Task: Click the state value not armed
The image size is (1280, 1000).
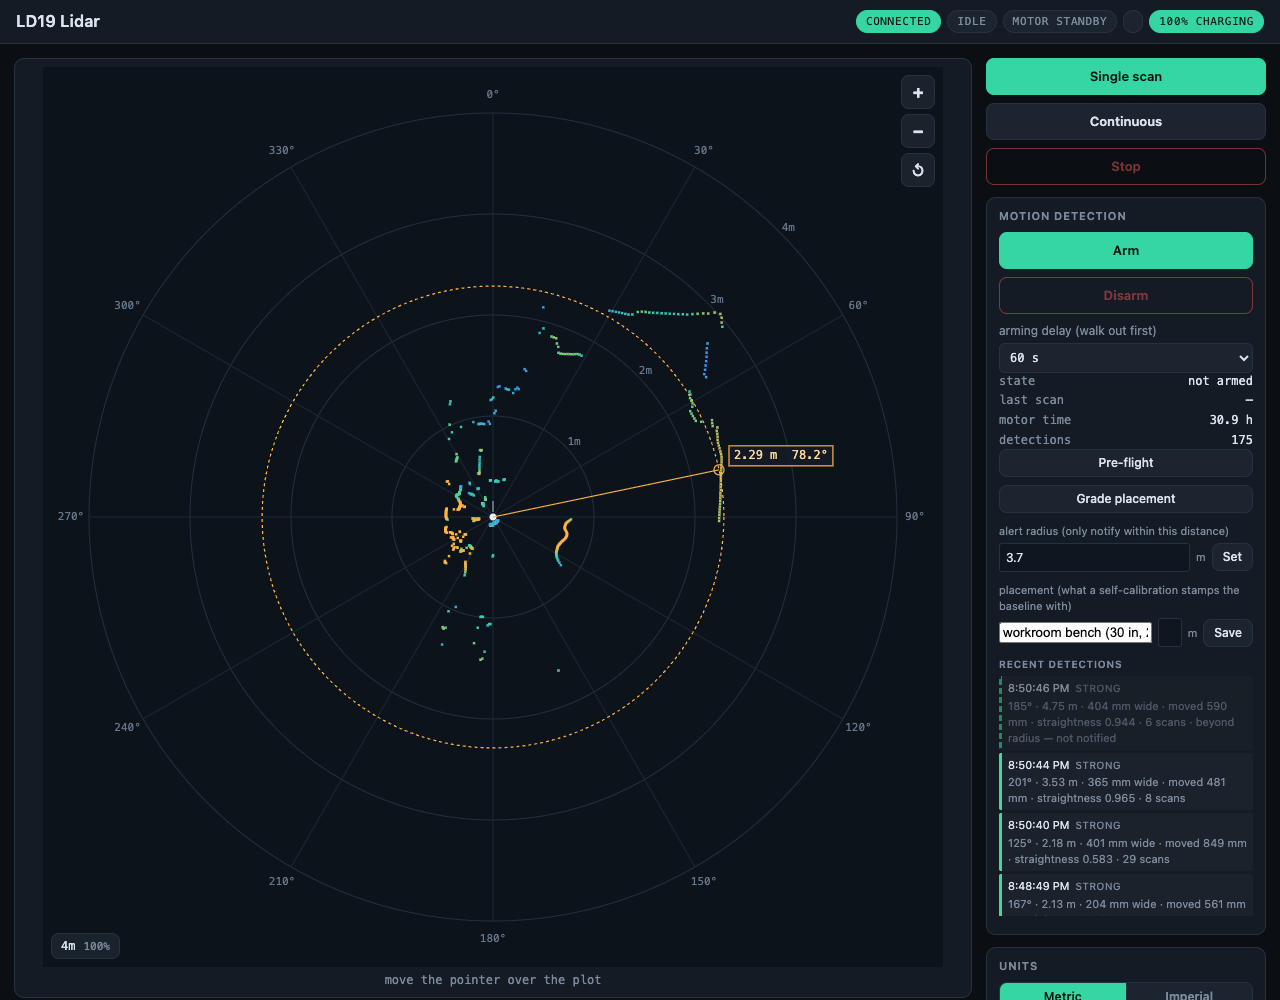Action: [1220, 381]
